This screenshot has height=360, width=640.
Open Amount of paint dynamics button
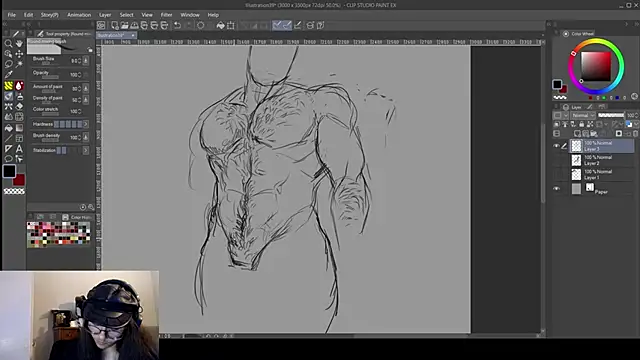(86, 88)
